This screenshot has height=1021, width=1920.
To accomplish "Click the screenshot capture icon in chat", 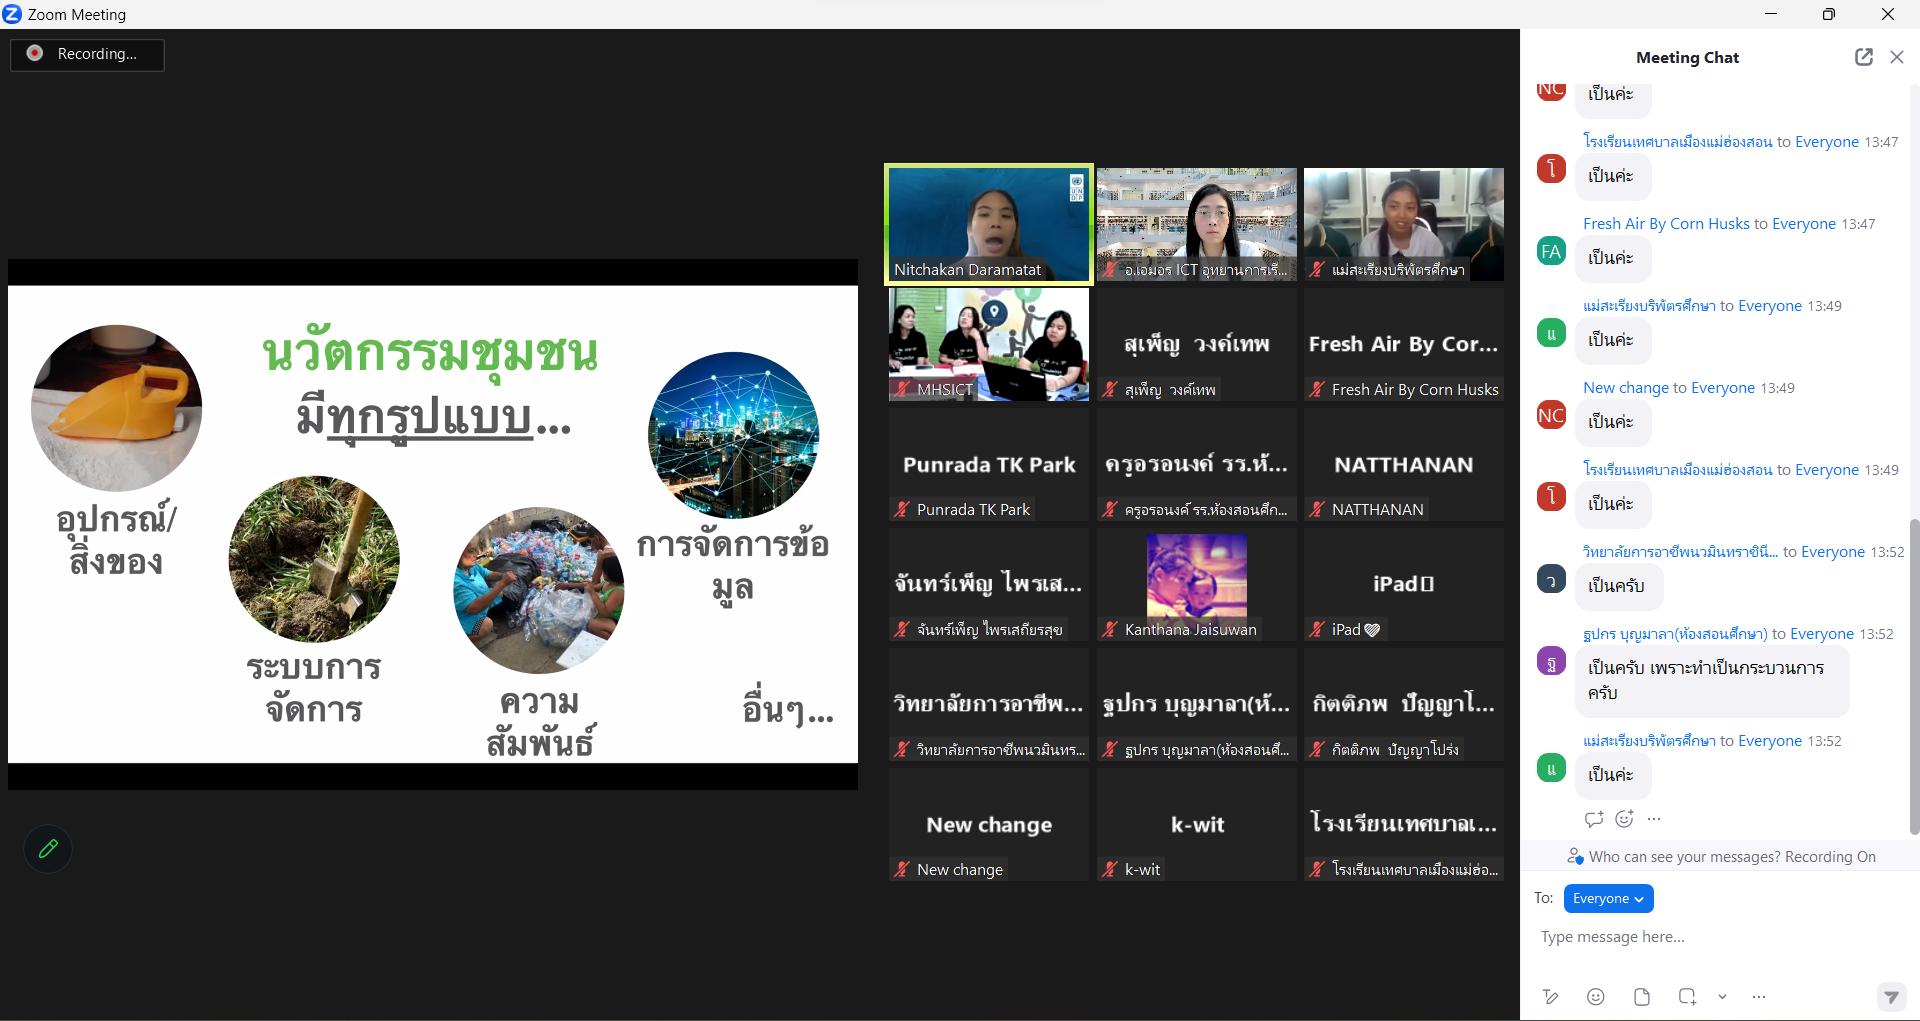I will [x=1687, y=996].
